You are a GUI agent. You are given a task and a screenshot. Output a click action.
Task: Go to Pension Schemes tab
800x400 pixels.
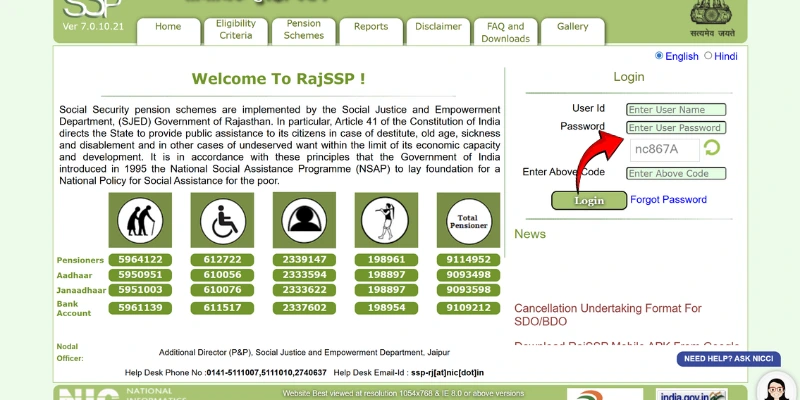304,31
